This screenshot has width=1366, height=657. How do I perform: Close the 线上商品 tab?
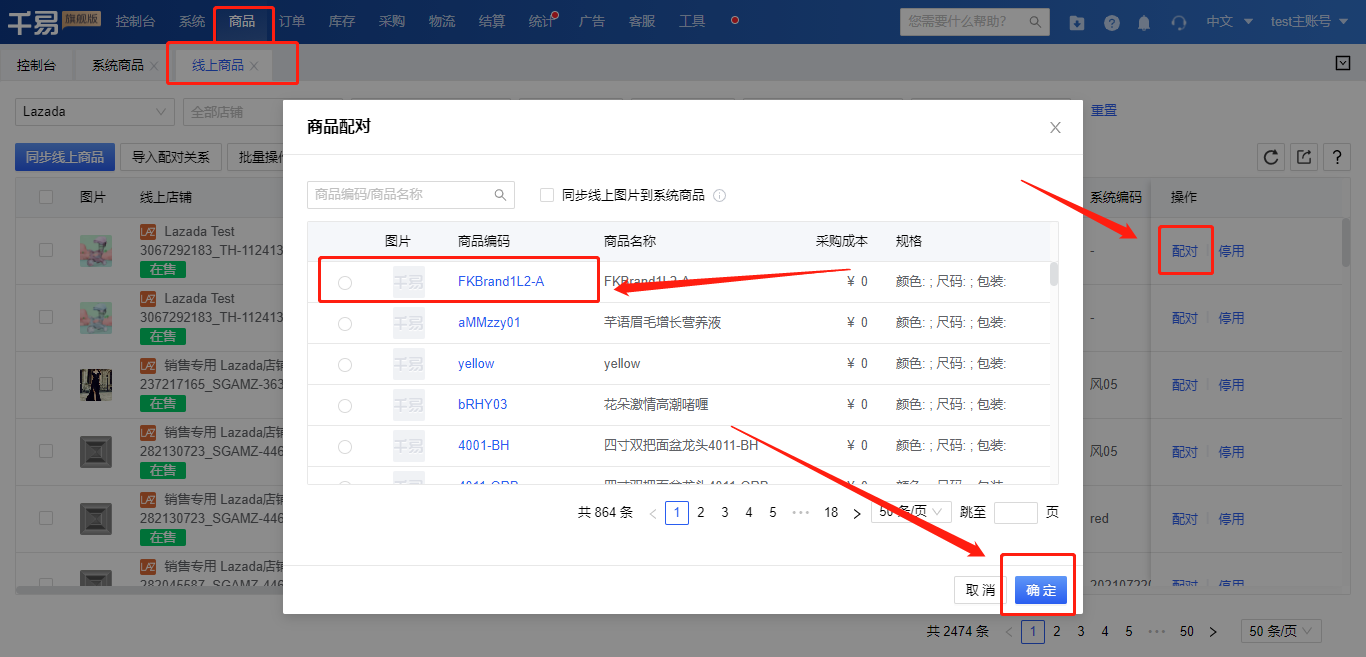pos(254,66)
